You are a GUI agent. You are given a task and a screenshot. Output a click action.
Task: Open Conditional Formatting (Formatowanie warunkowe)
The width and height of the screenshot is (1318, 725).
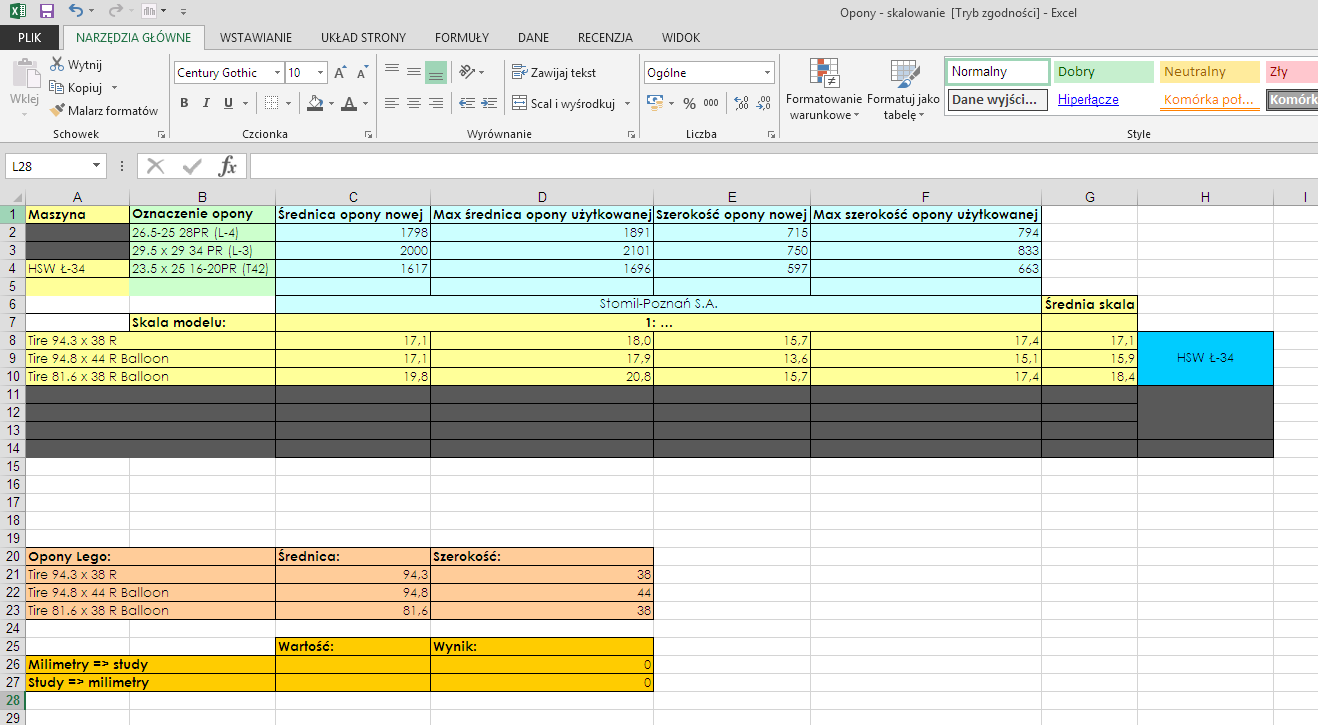tap(824, 89)
